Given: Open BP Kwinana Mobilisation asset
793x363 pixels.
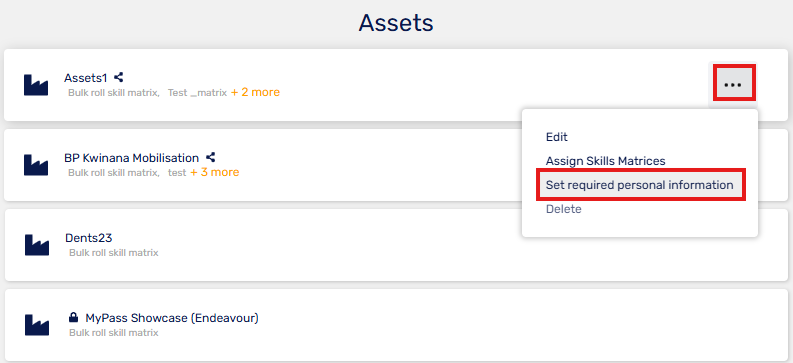Looking at the screenshot, I should coord(131,158).
